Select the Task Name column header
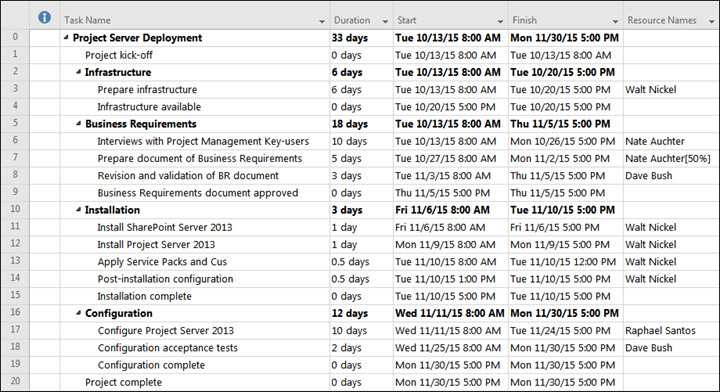 195,20
